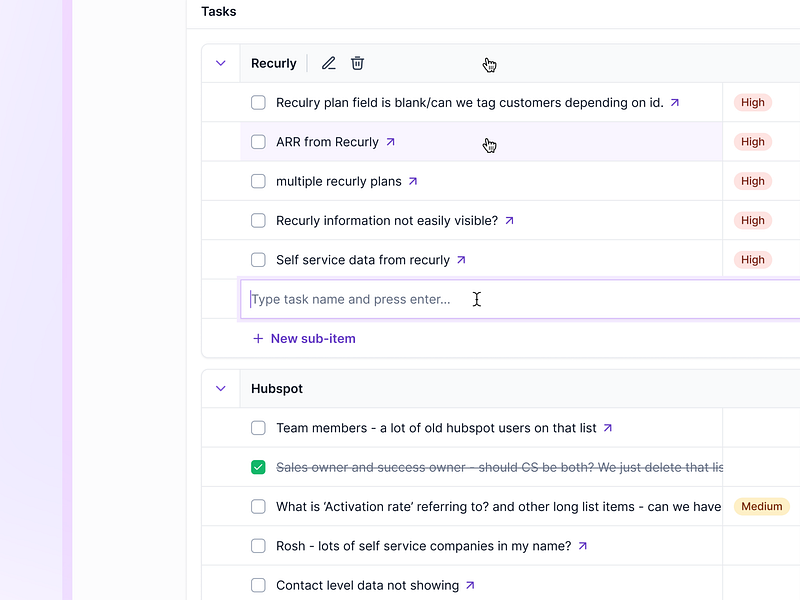This screenshot has height=600, width=800.
Task: Open 'Recurly information not easily visible?' via its arrow icon
Action: click(509, 220)
